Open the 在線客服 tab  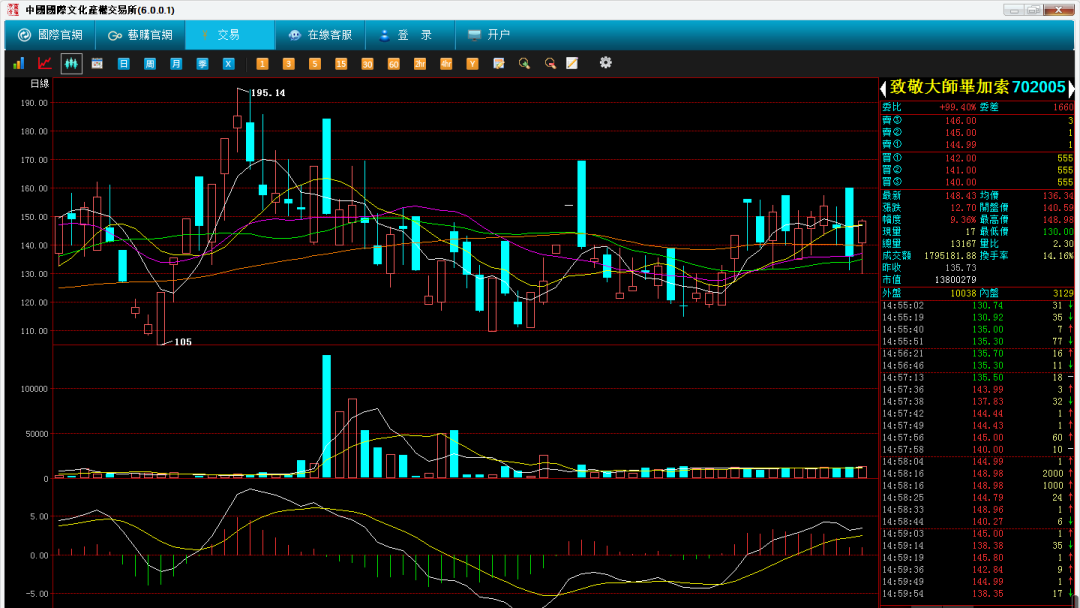click(x=320, y=35)
